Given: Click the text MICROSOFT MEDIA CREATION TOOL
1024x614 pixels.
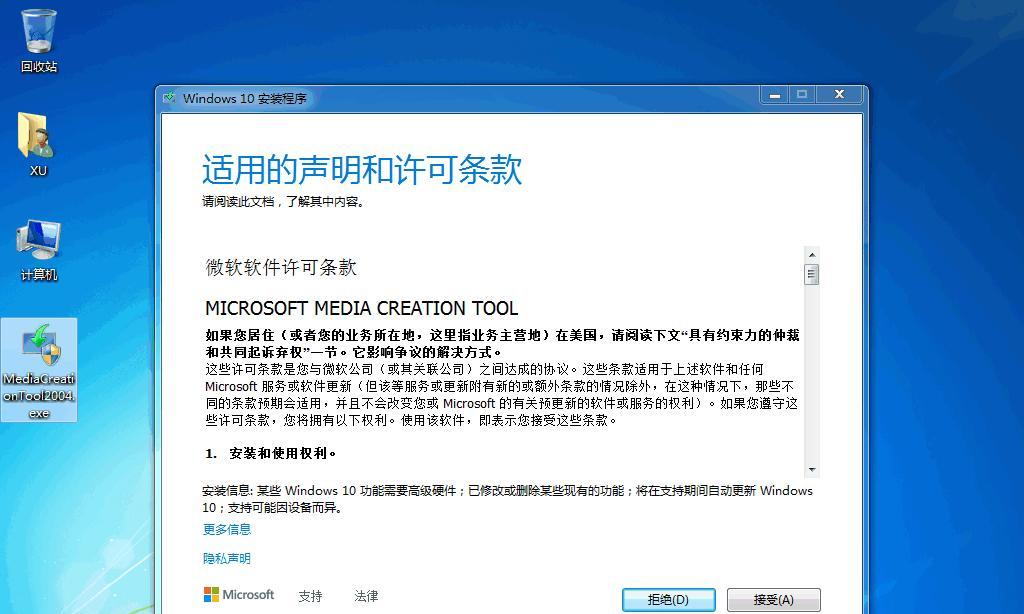Looking at the screenshot, I should pyautogui.click(x=362, y=308).
